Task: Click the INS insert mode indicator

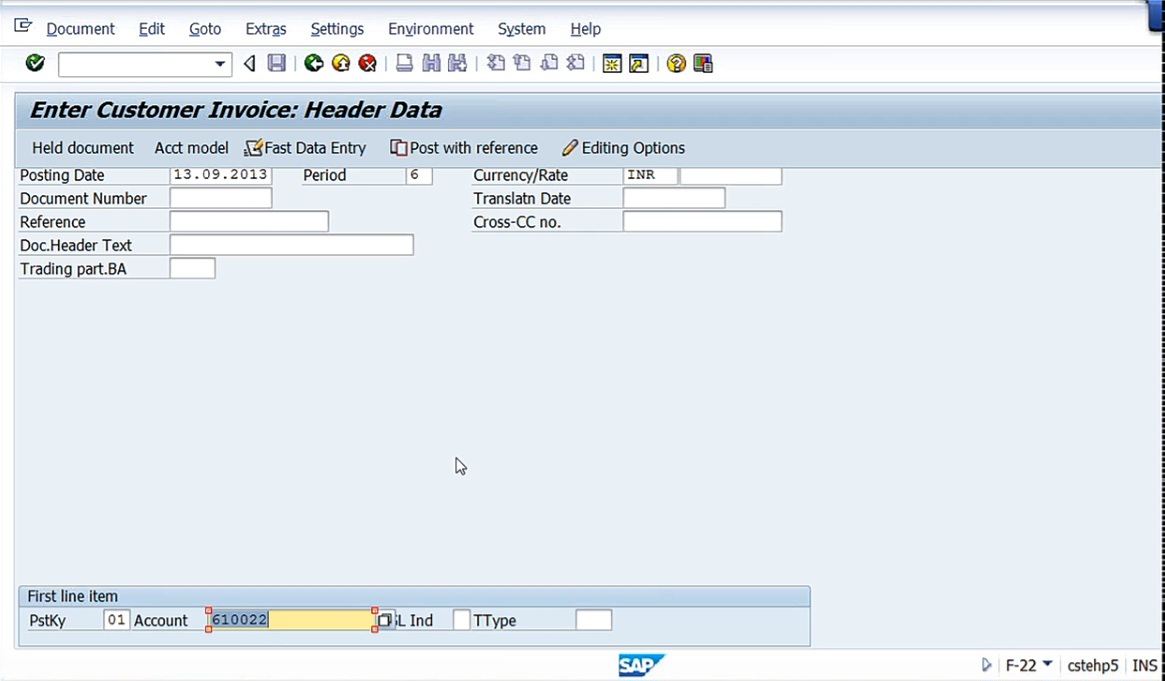Action: tap(1144, 665)
